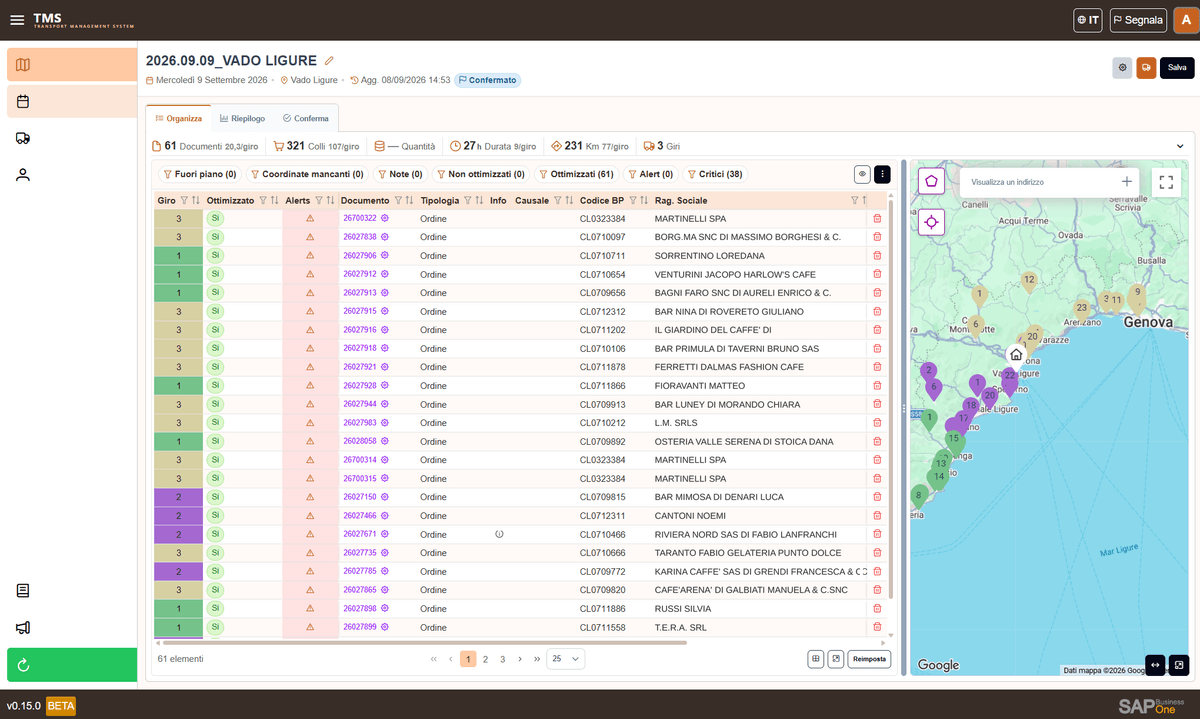Toggle the Ottimizzati (61) filter
The width and height of the screenshot is (1200, 719).
(577, 174)
